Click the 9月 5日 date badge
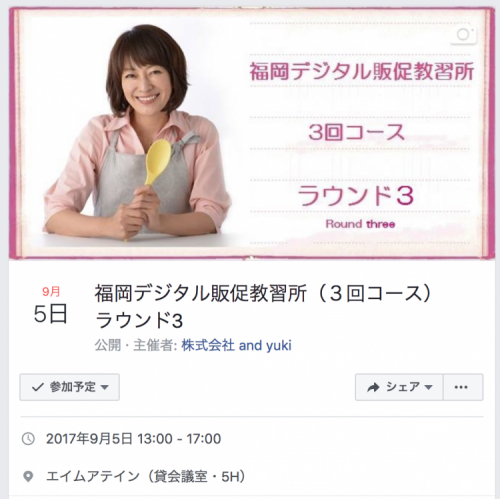The height and width of the screenshot is (499, 500). point(51,305)
